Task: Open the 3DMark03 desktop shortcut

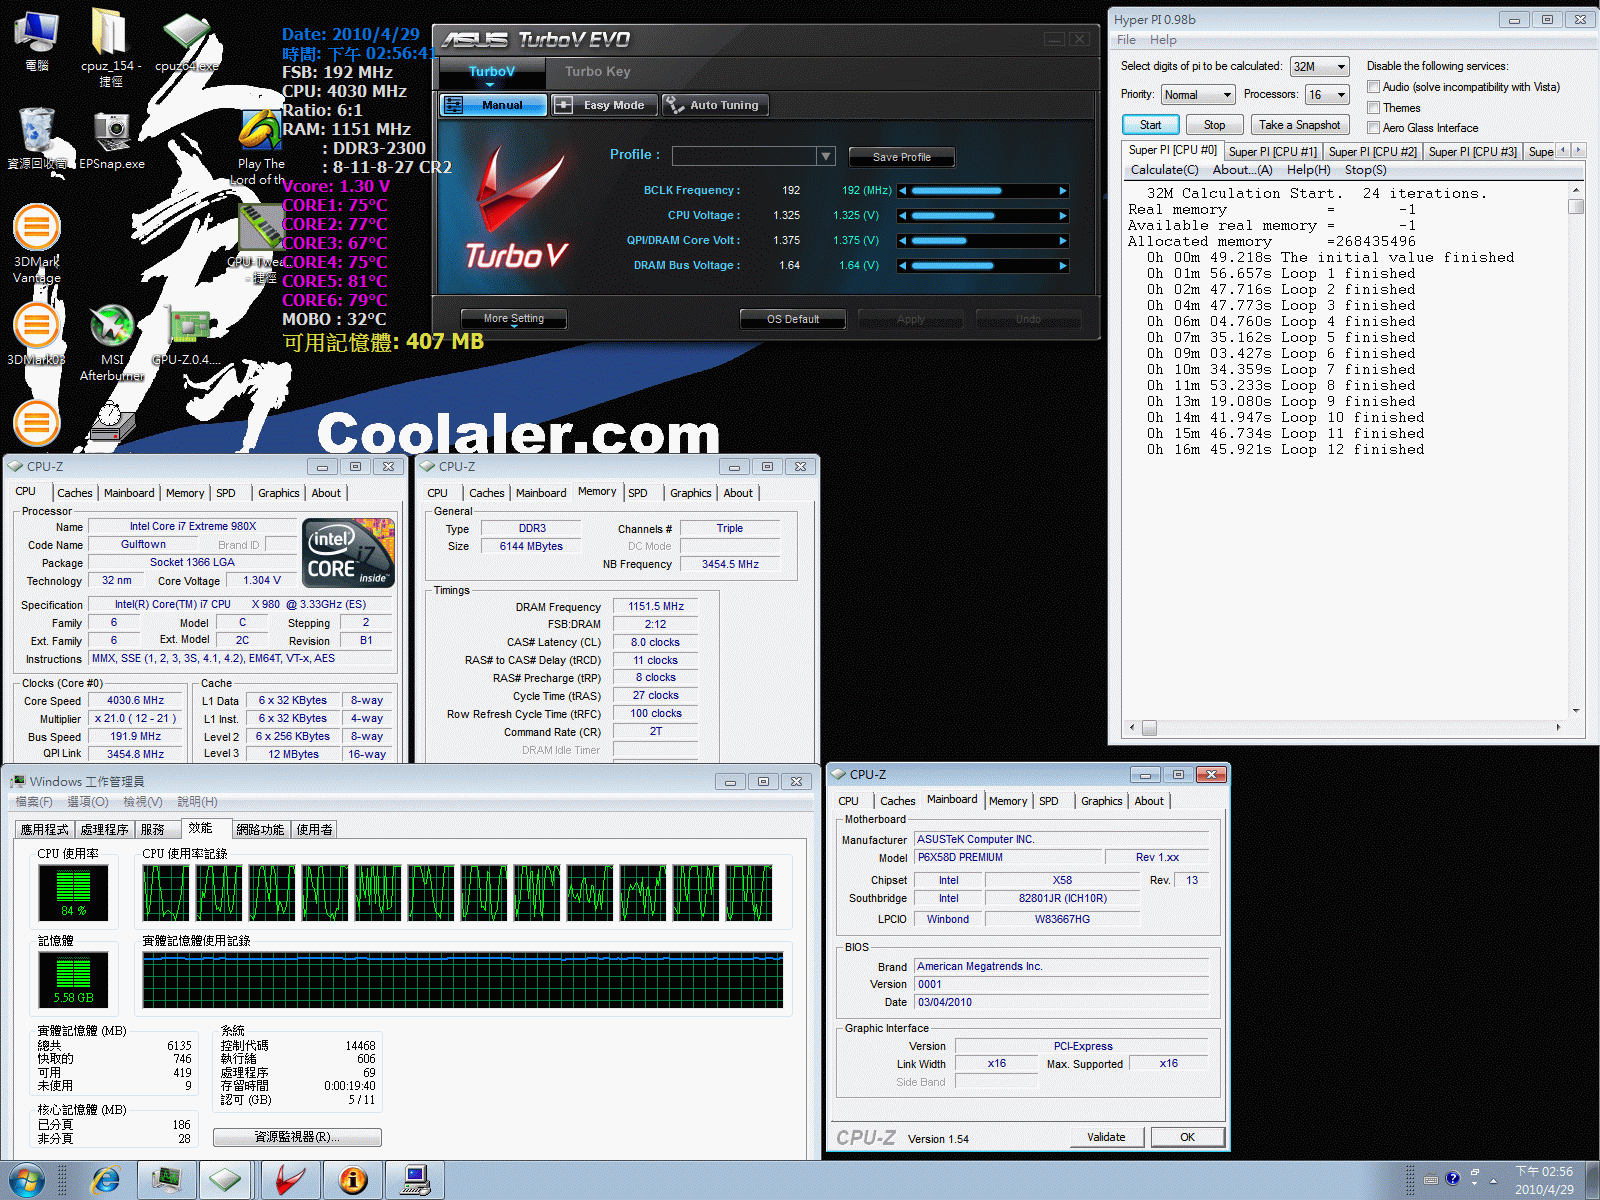Action: [36, 333]
